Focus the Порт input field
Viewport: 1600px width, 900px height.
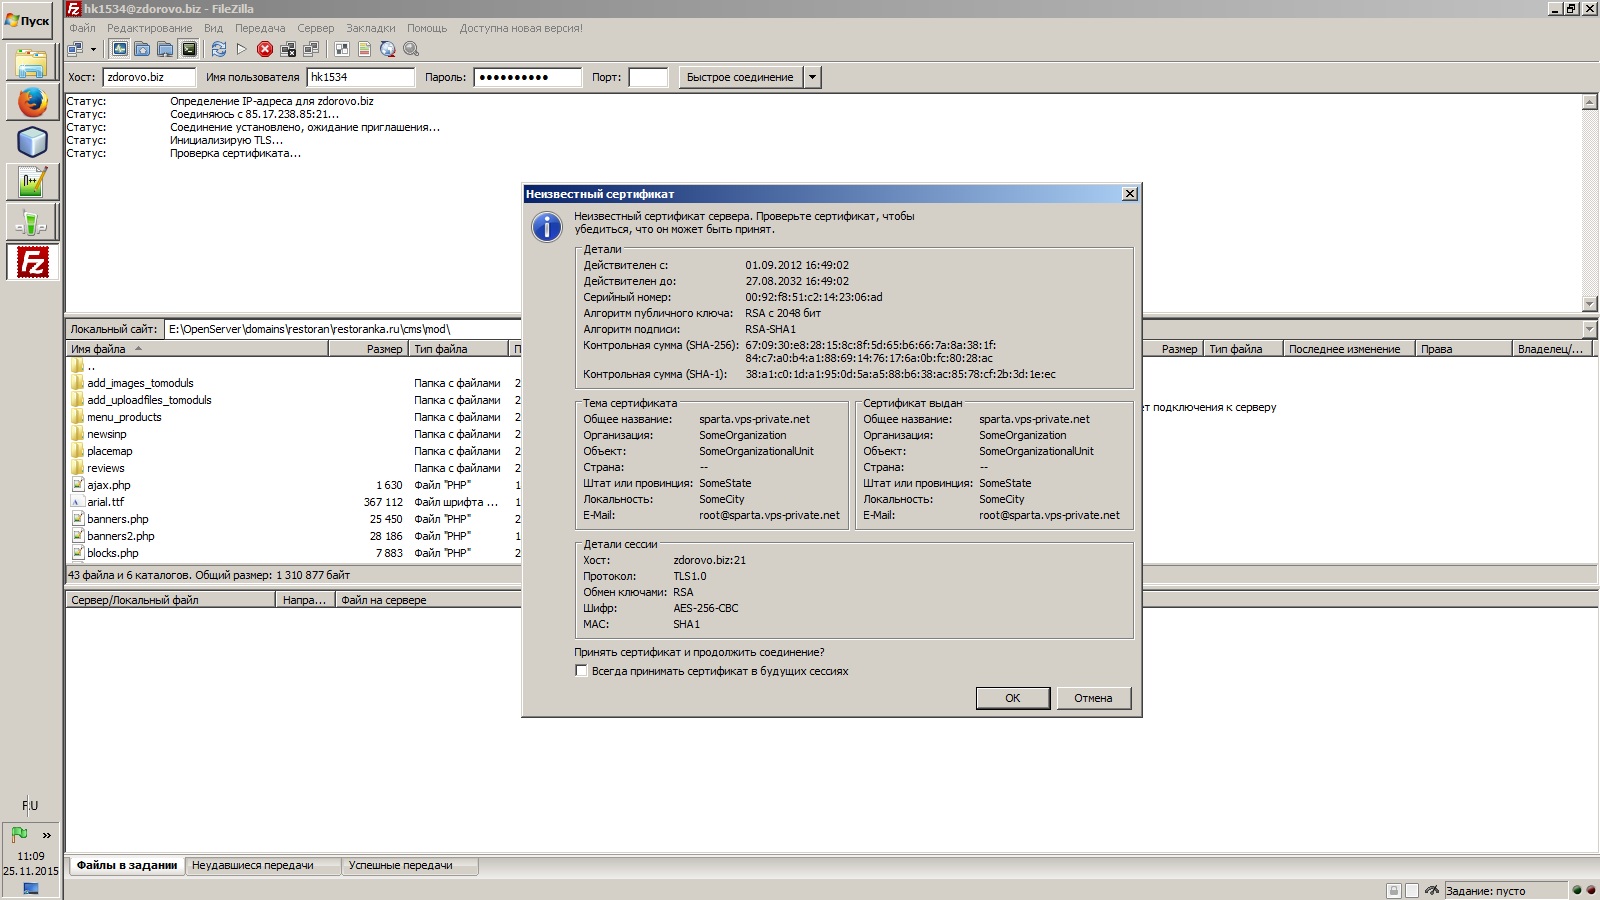point(648,77)
